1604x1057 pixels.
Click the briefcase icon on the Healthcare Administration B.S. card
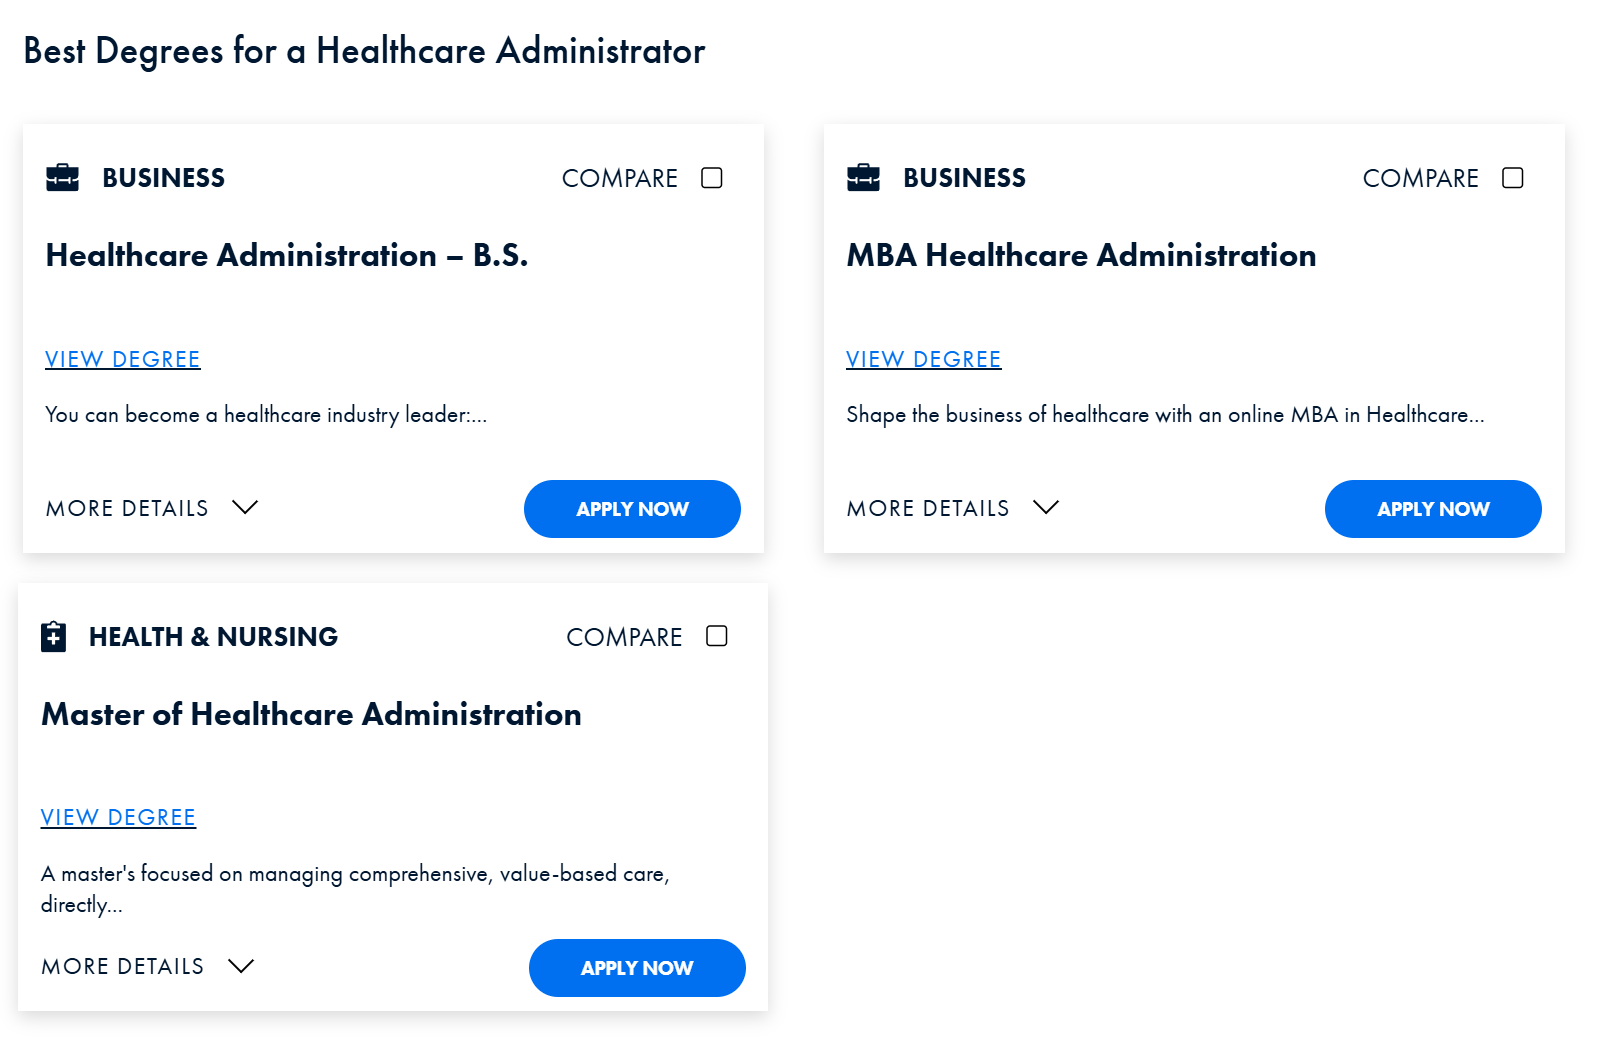click(x=61, y=177)
